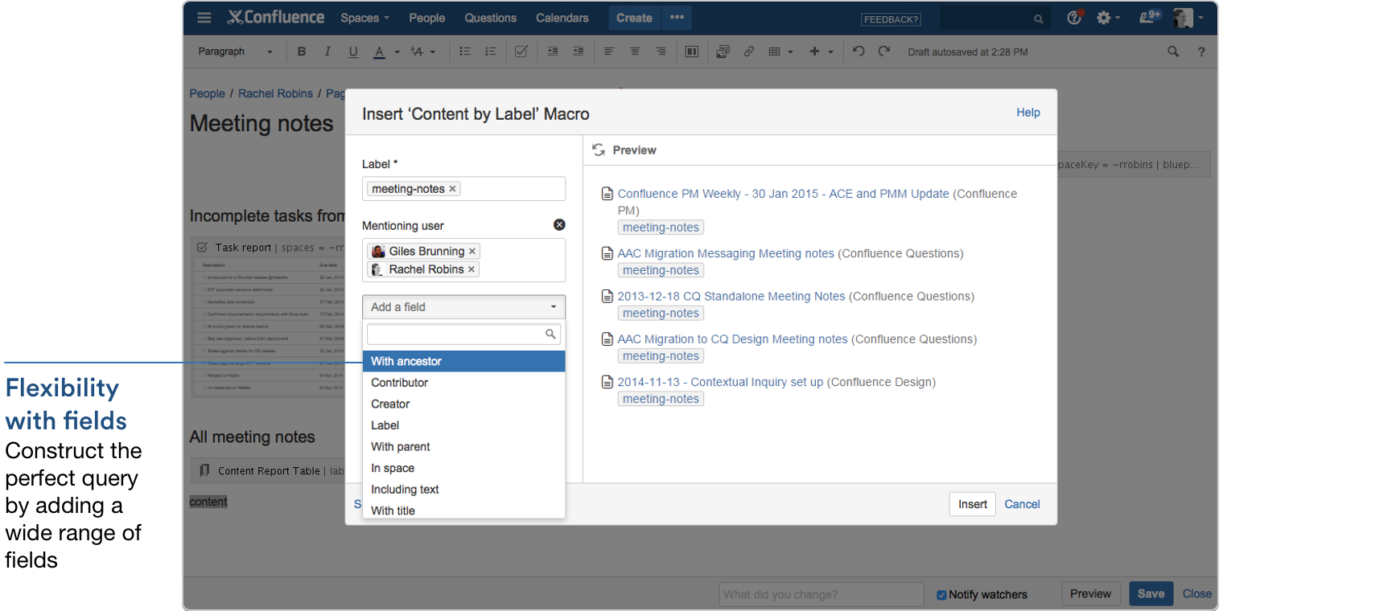
Task: Enable the Notify watchers checkbox
Action: [941, 593]
